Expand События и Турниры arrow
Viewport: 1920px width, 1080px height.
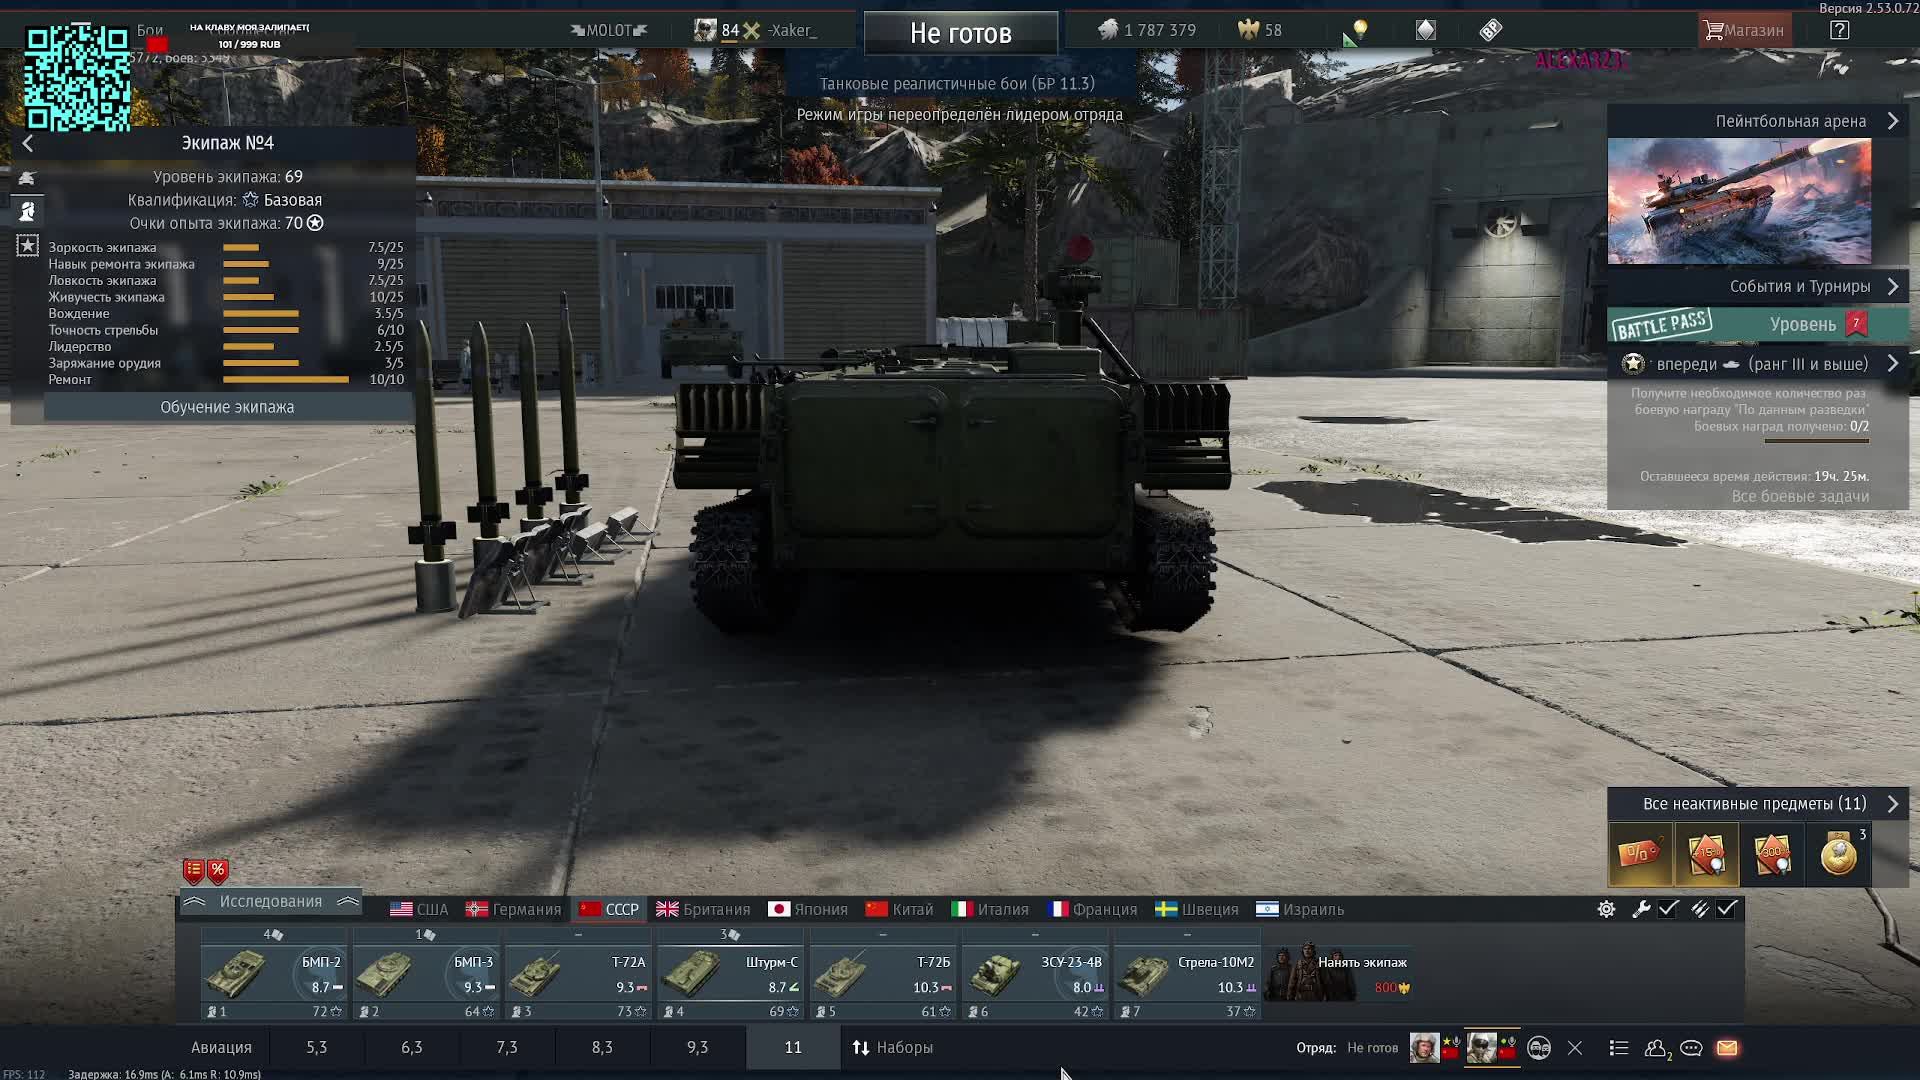[1892, 286]
